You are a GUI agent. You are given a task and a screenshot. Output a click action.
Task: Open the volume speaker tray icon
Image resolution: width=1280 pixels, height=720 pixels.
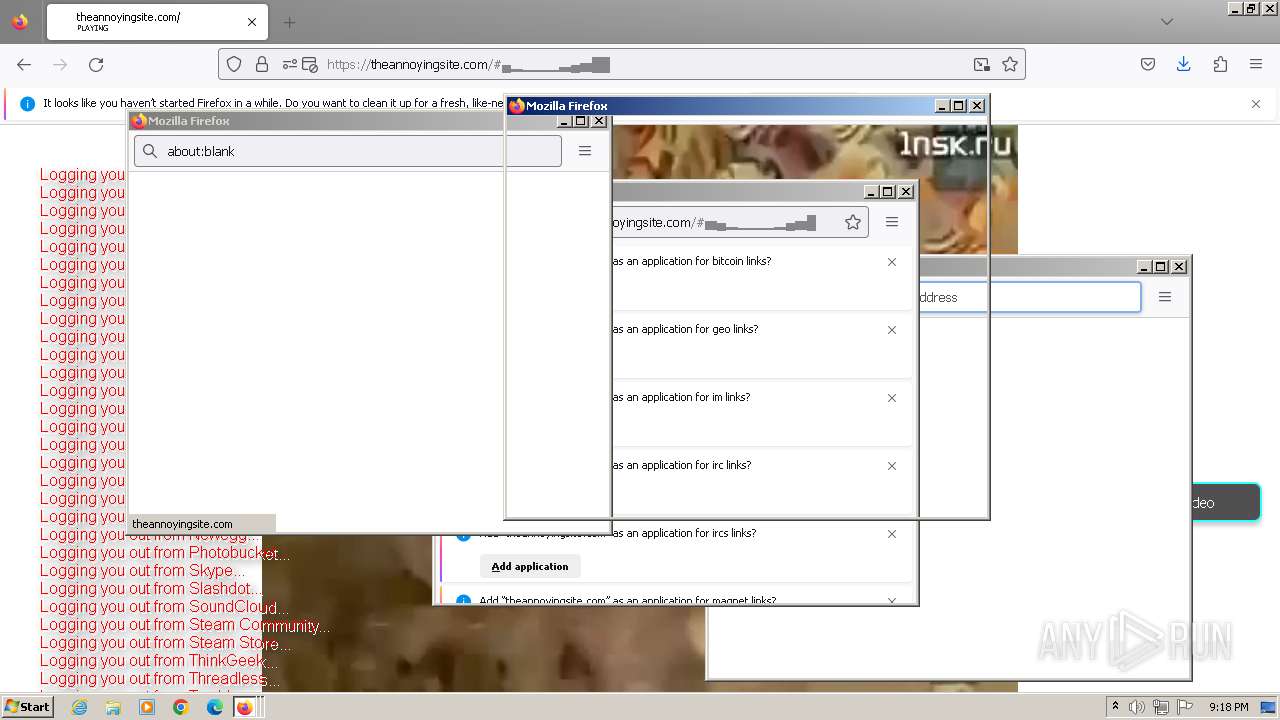pyautogui.click(x=1137, y=707)
